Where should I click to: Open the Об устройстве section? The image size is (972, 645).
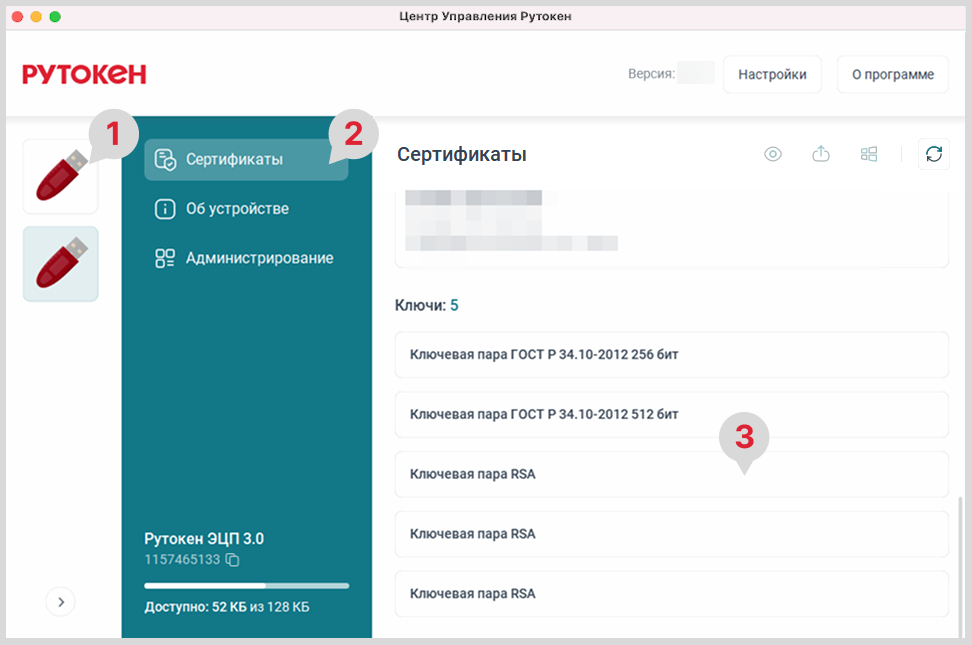pyautogui.click(x=236, y=209)
